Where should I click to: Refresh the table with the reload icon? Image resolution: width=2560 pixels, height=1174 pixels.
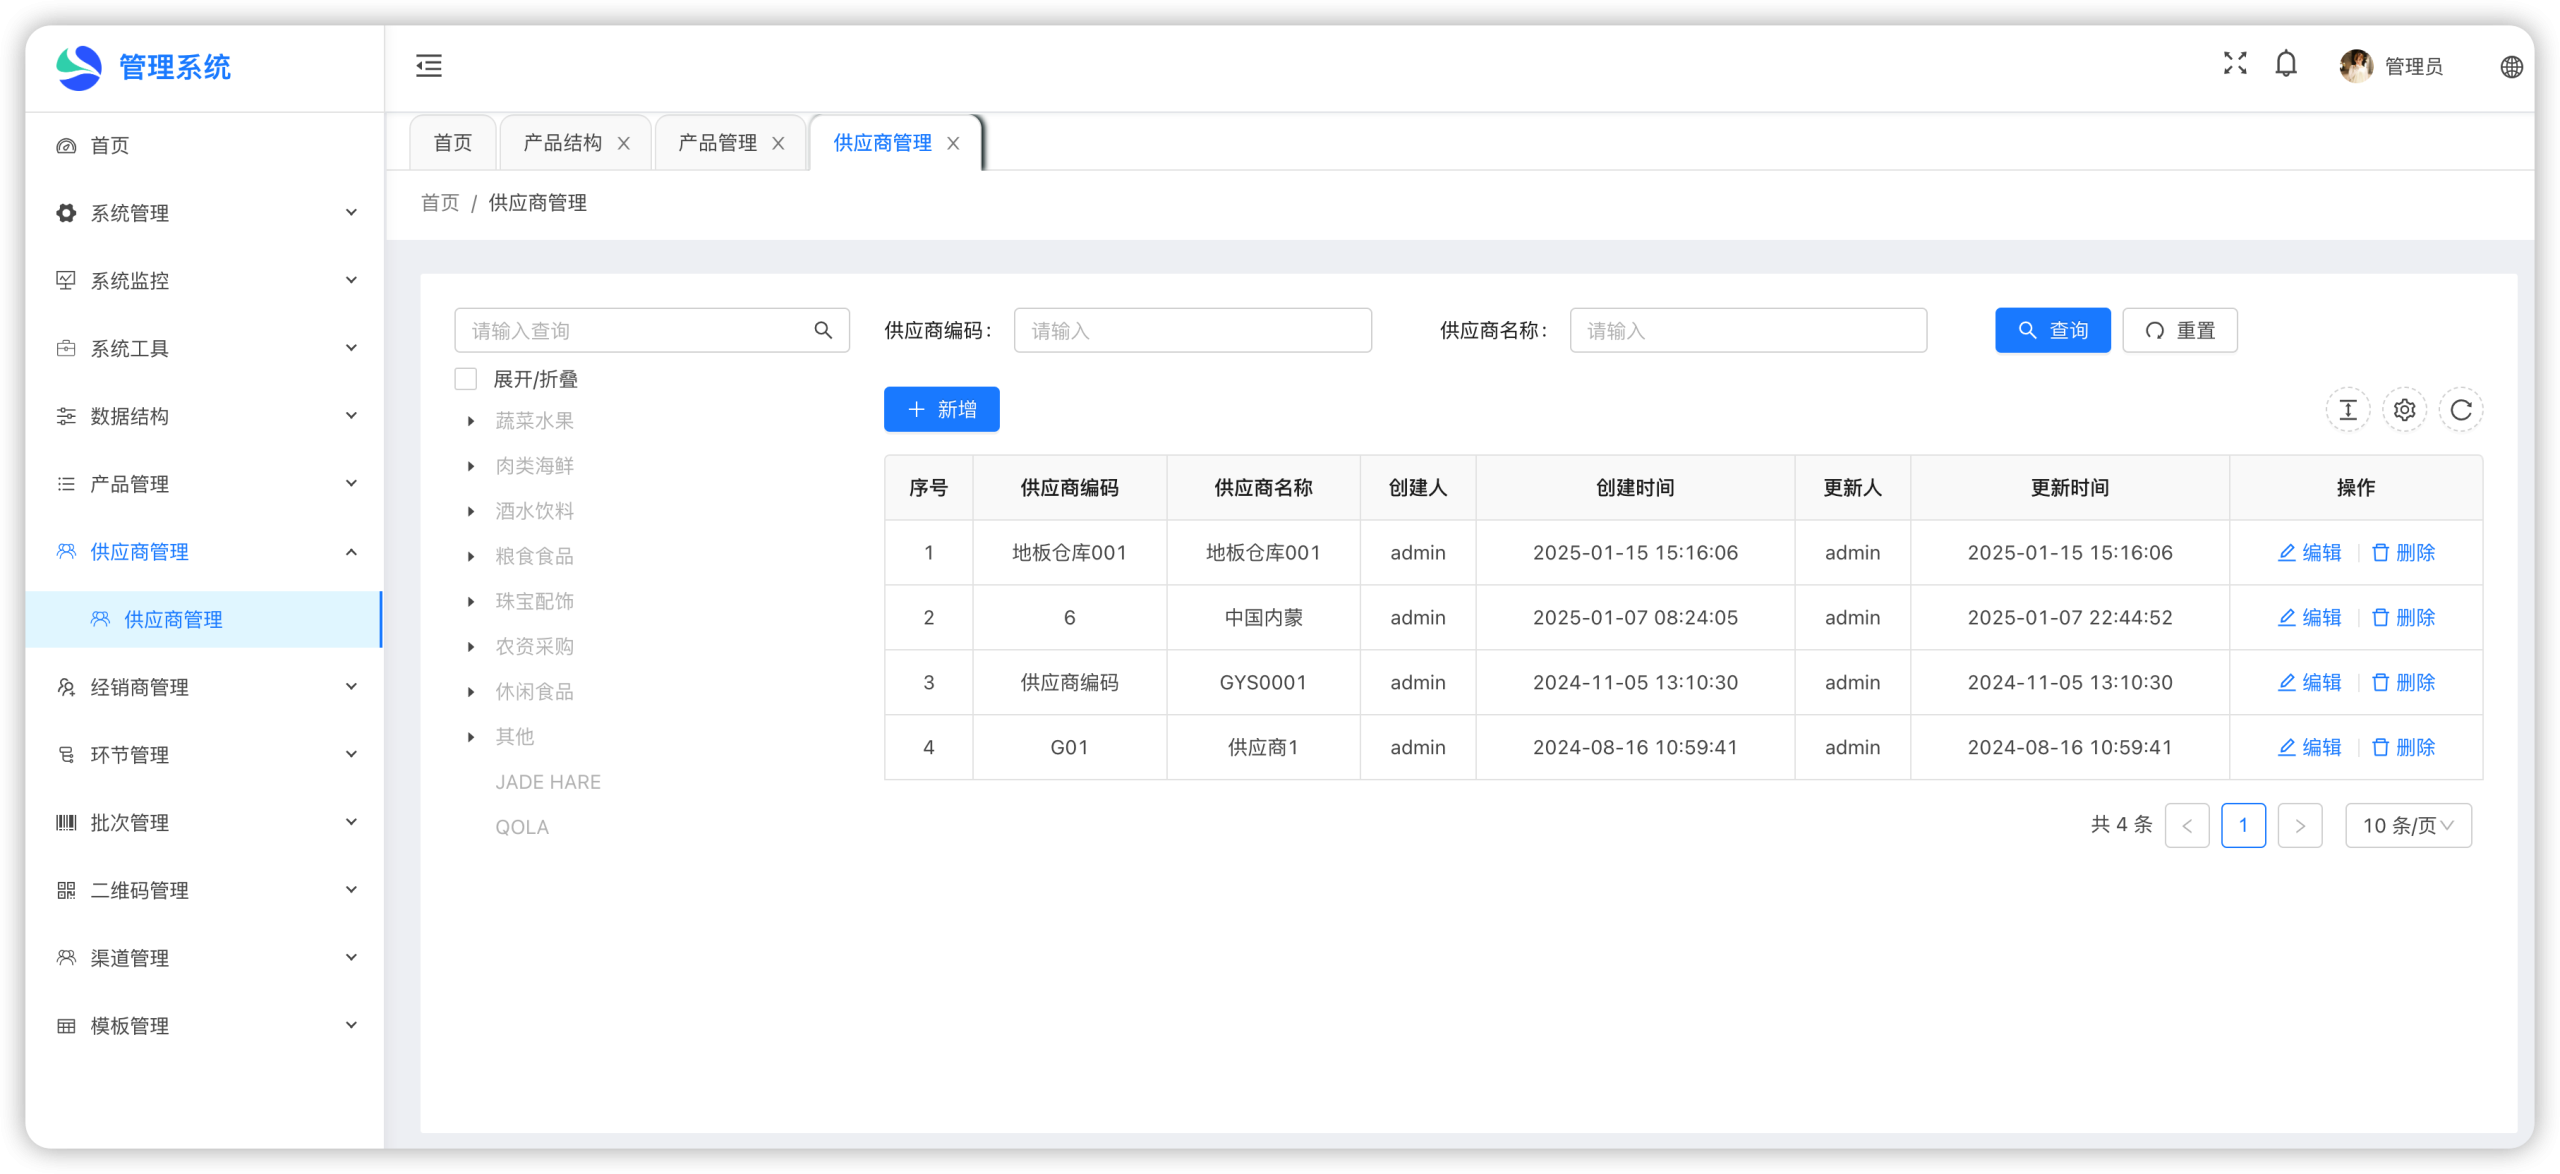click(x=2461, y=410)
